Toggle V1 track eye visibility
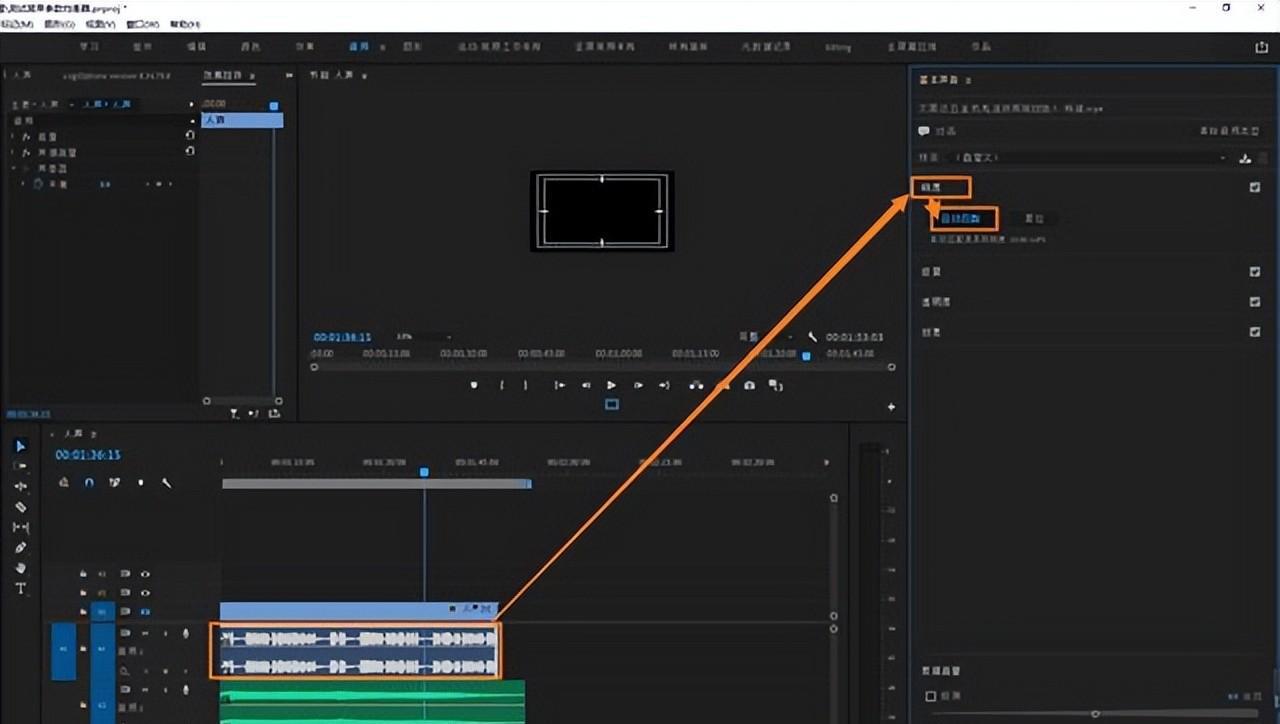The image size is (1280, 724). point(145,610)
